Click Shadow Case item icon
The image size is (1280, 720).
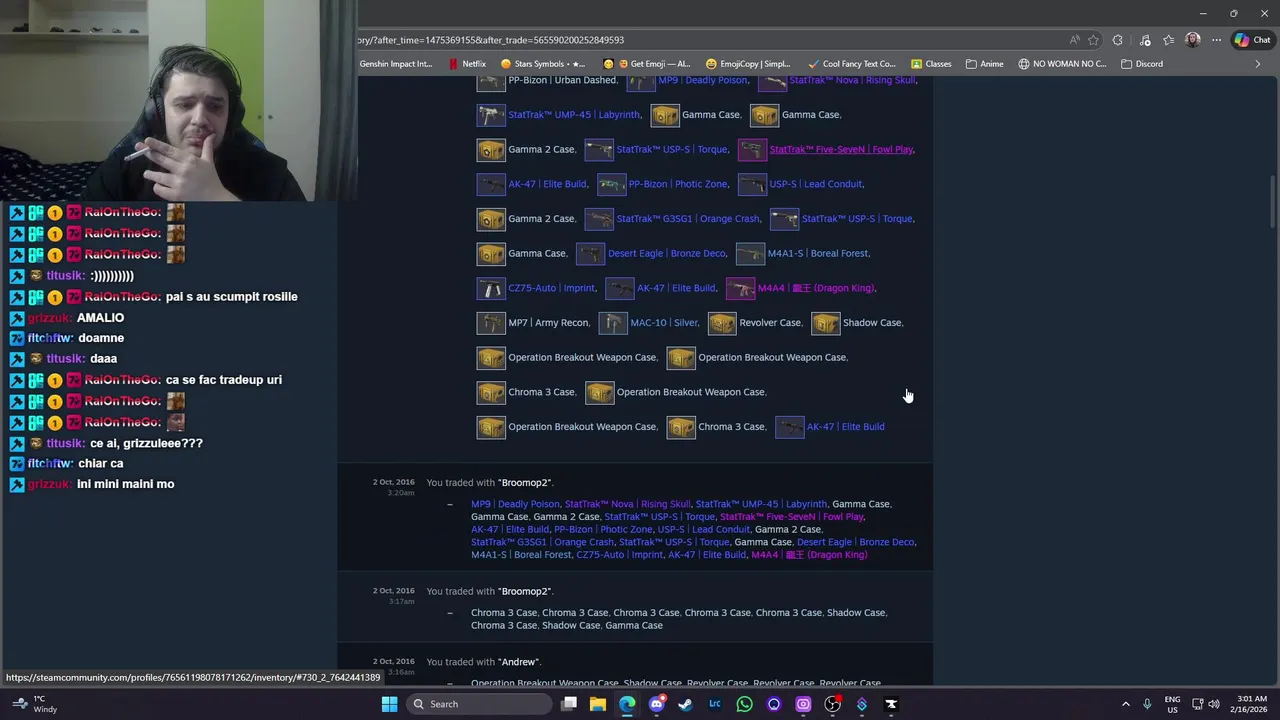(x=825, y=323)
